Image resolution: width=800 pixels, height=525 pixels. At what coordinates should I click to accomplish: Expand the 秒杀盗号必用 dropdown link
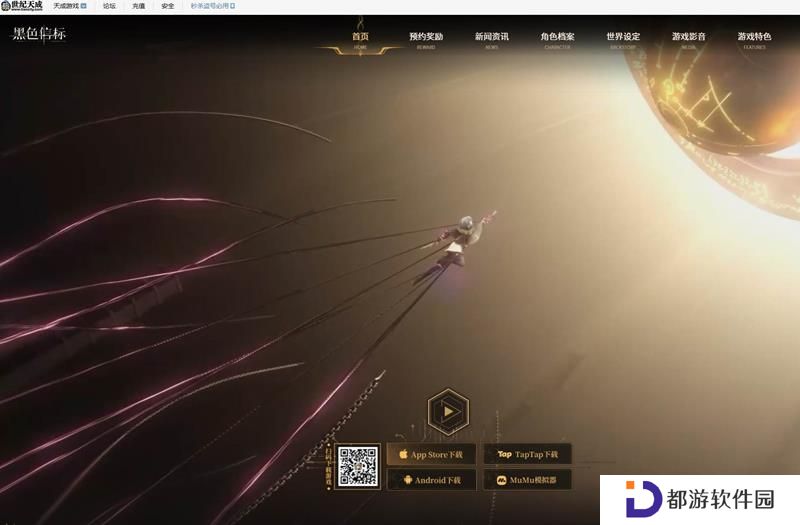pyautogui.click(x=213, y=6)
